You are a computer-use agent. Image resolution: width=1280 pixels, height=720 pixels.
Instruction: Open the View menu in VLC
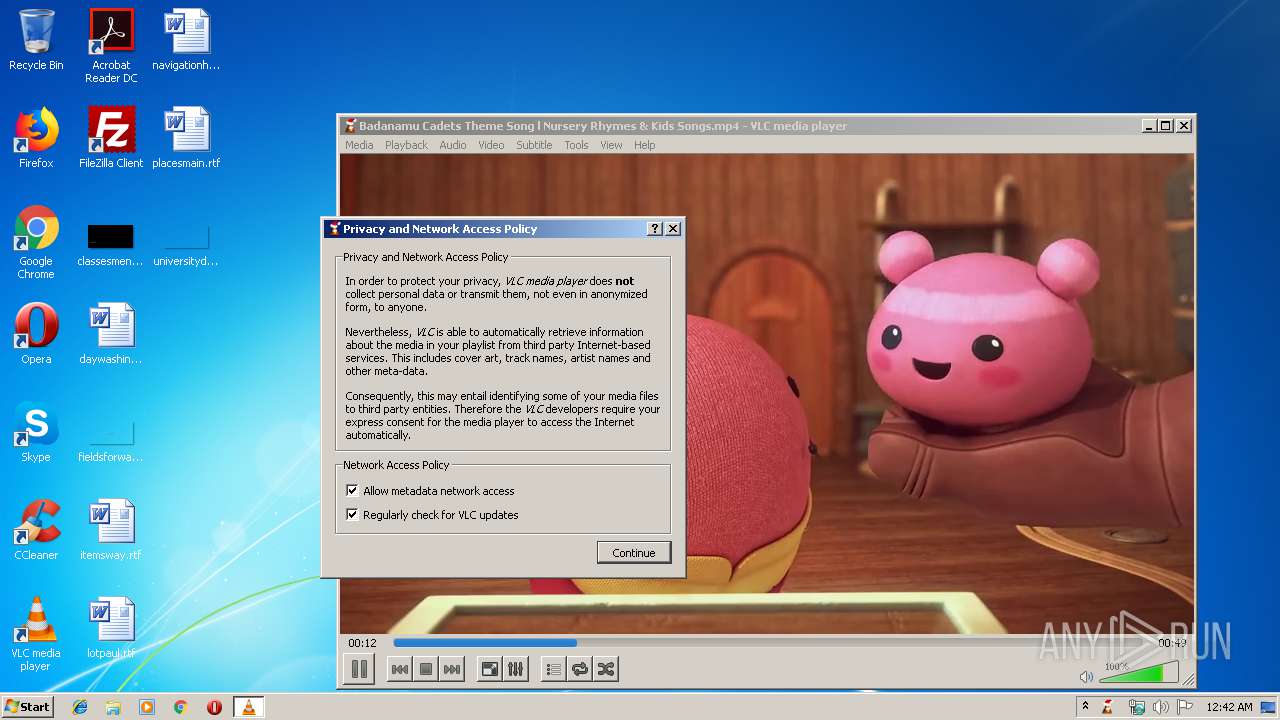click(x=611, y=145)
